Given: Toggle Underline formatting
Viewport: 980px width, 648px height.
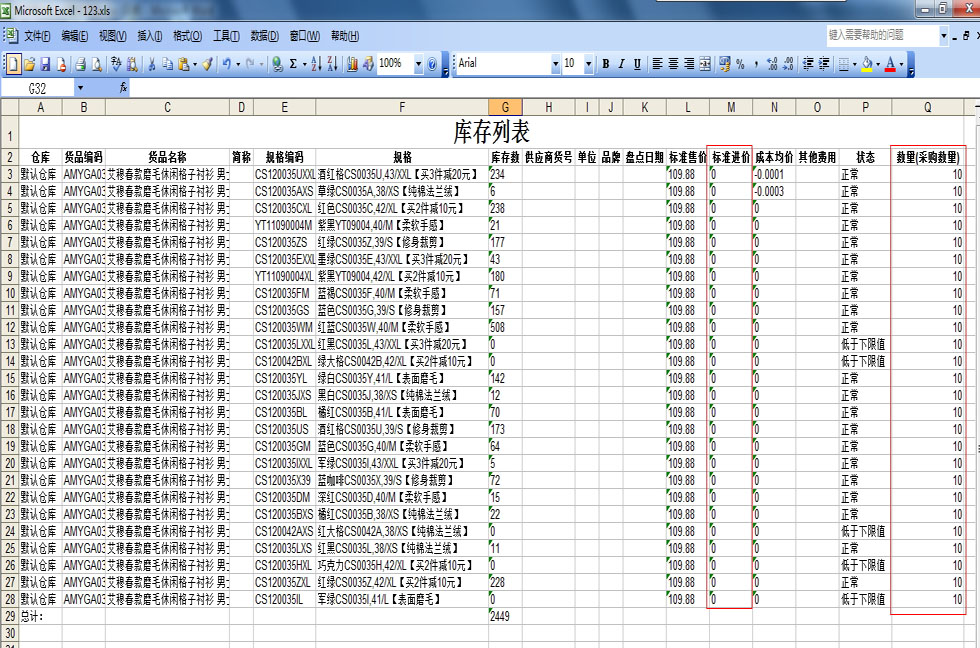Looking at the screenshot, I should tap(637, 64).
